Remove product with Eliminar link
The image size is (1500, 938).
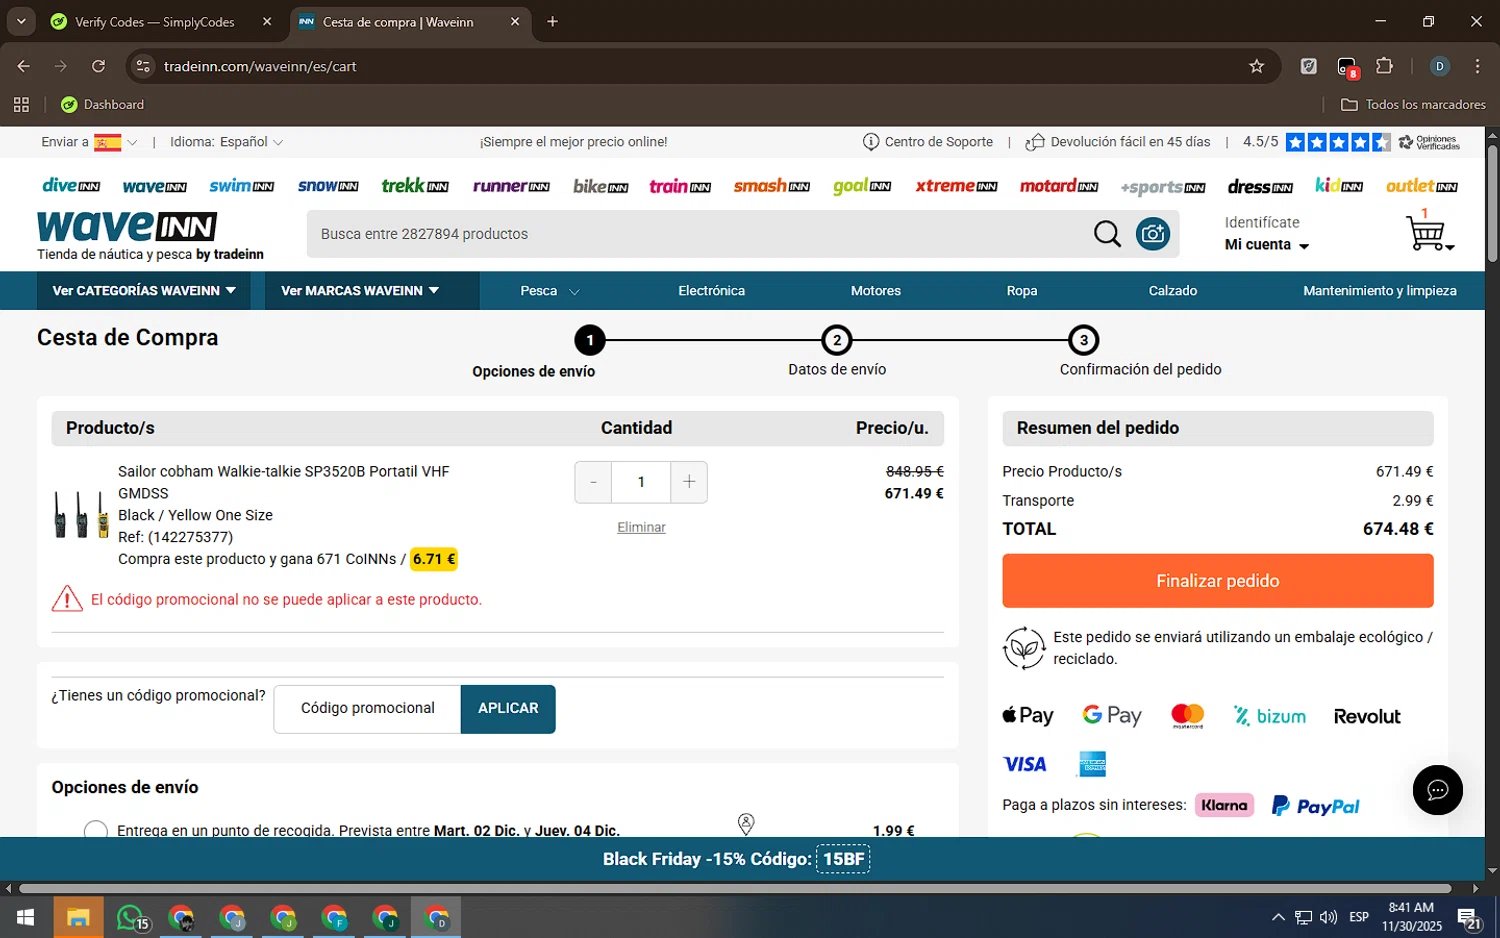point(641,527)
